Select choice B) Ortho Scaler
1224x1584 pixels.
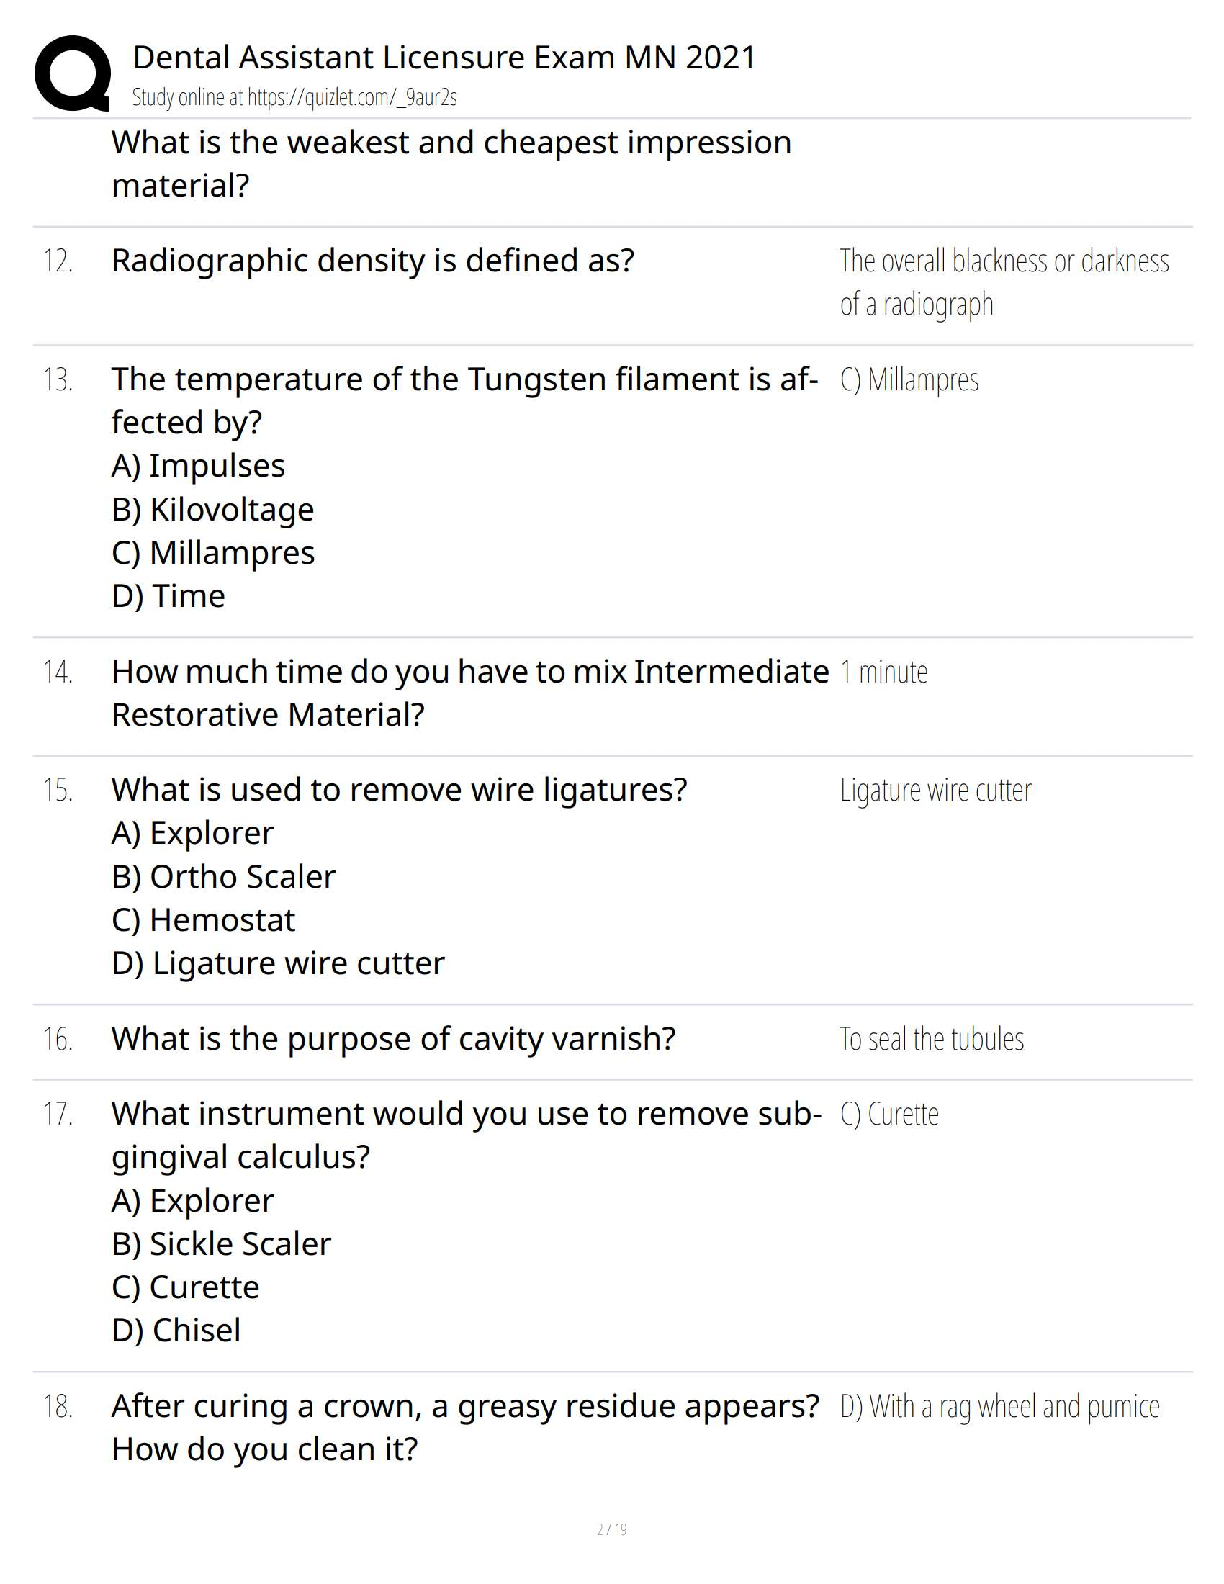223,877
